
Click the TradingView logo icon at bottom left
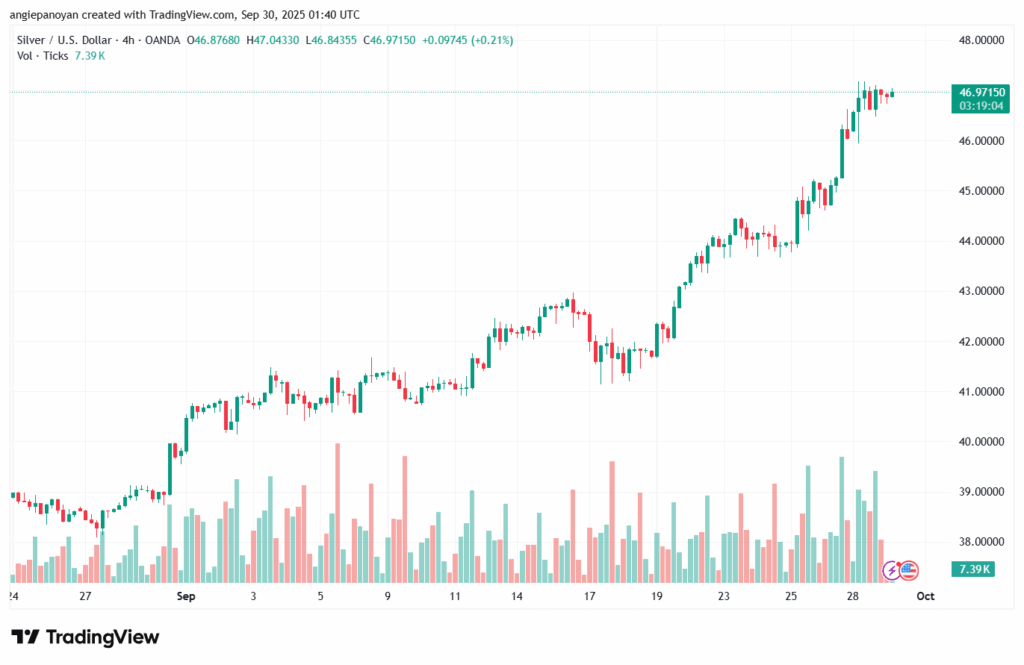[x=25, y=637]
